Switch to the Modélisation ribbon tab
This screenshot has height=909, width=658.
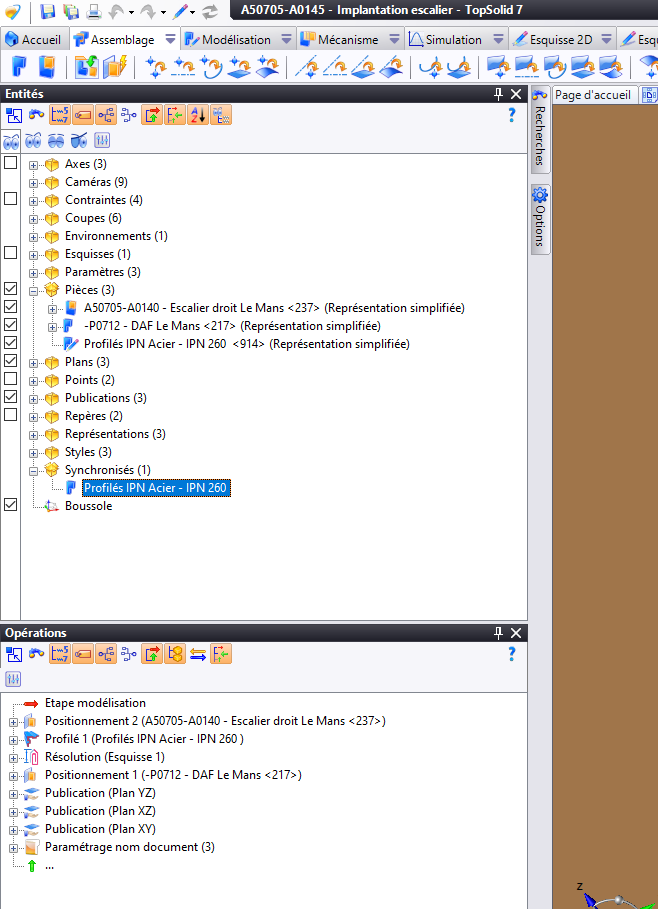tap(228, 39)
